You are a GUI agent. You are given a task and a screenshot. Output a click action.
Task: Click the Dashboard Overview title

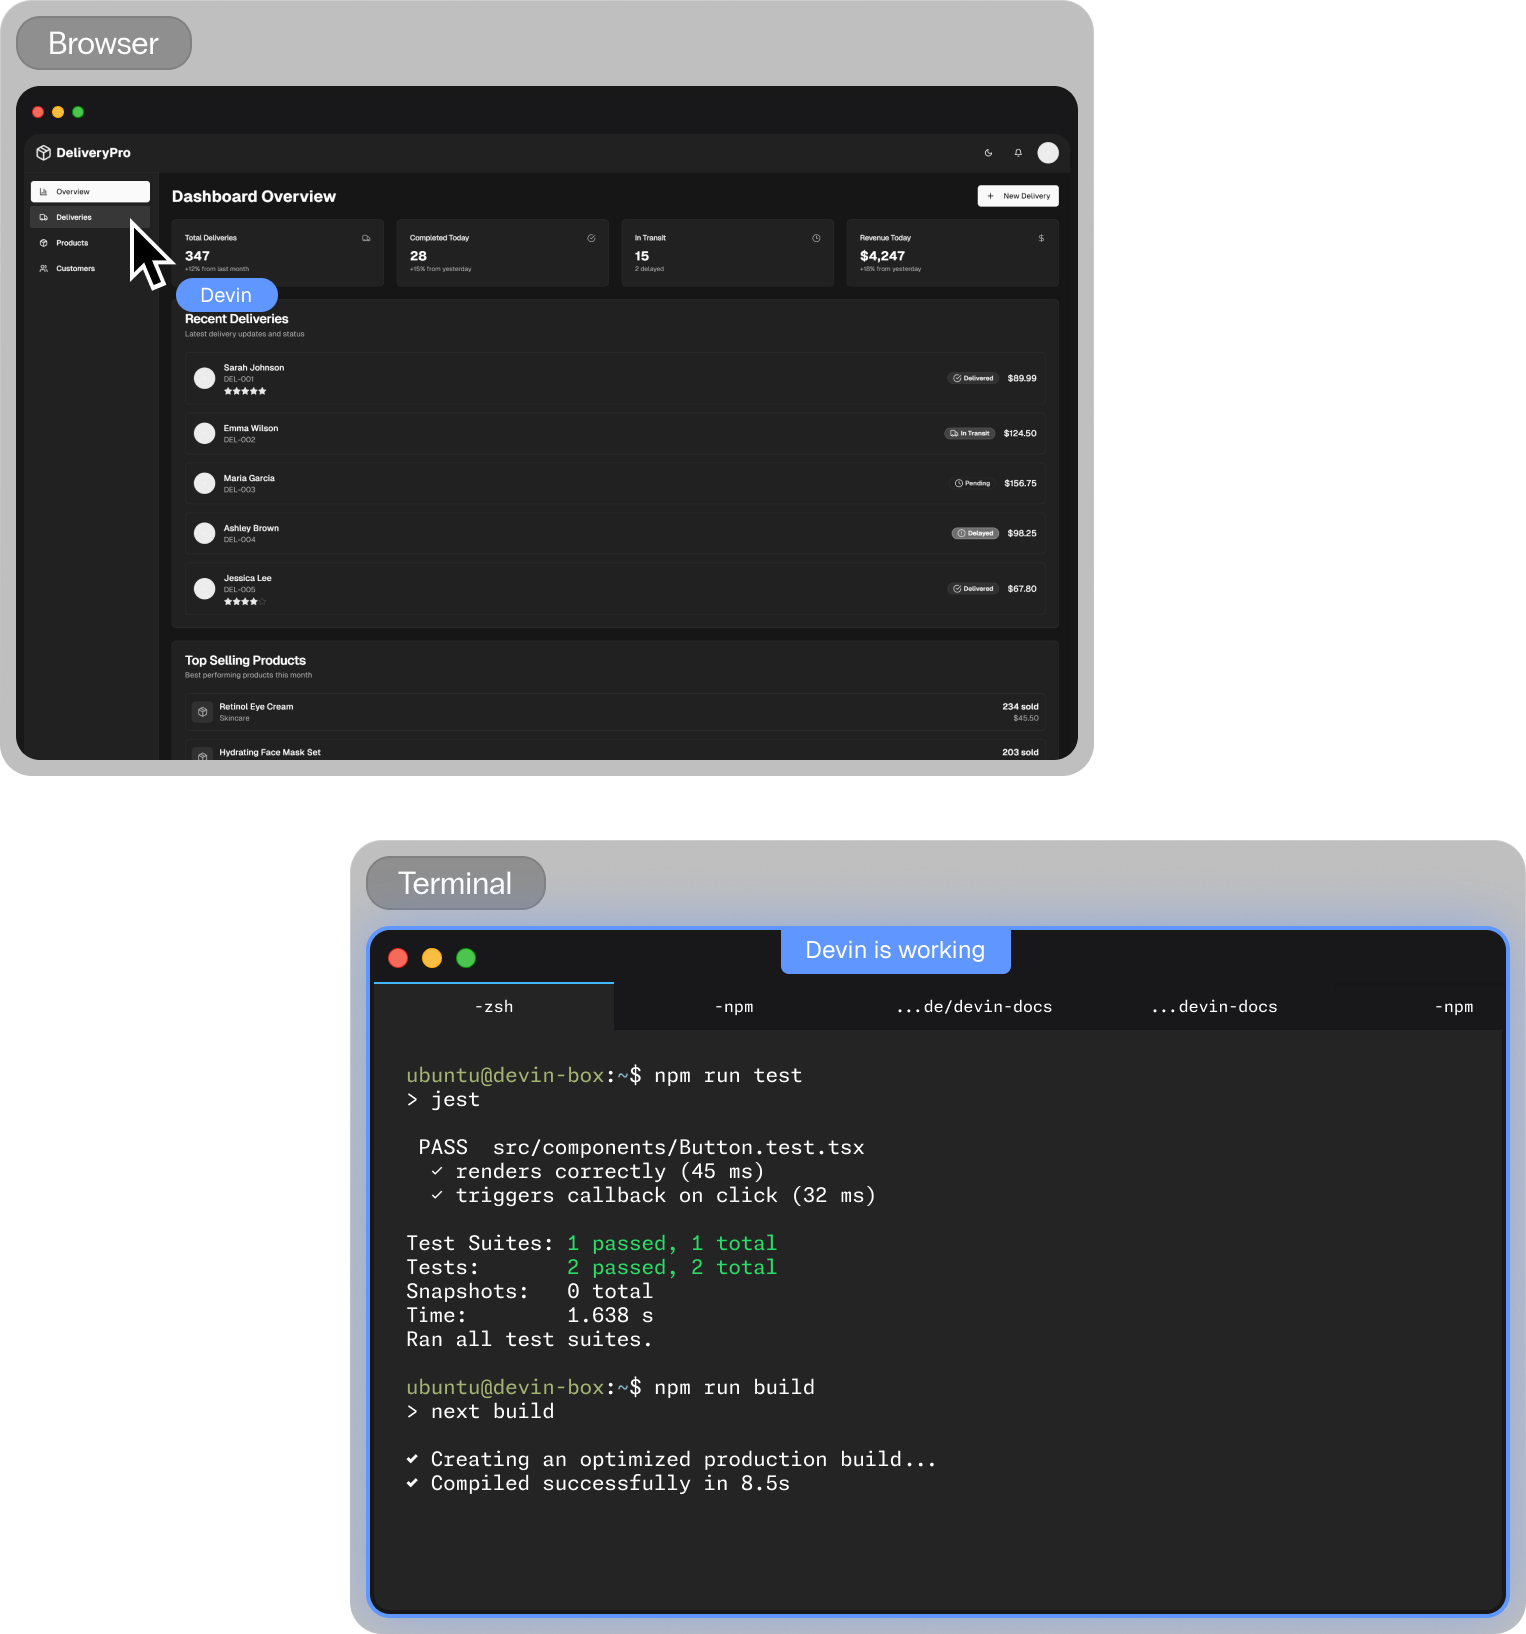tap(254, 197)
